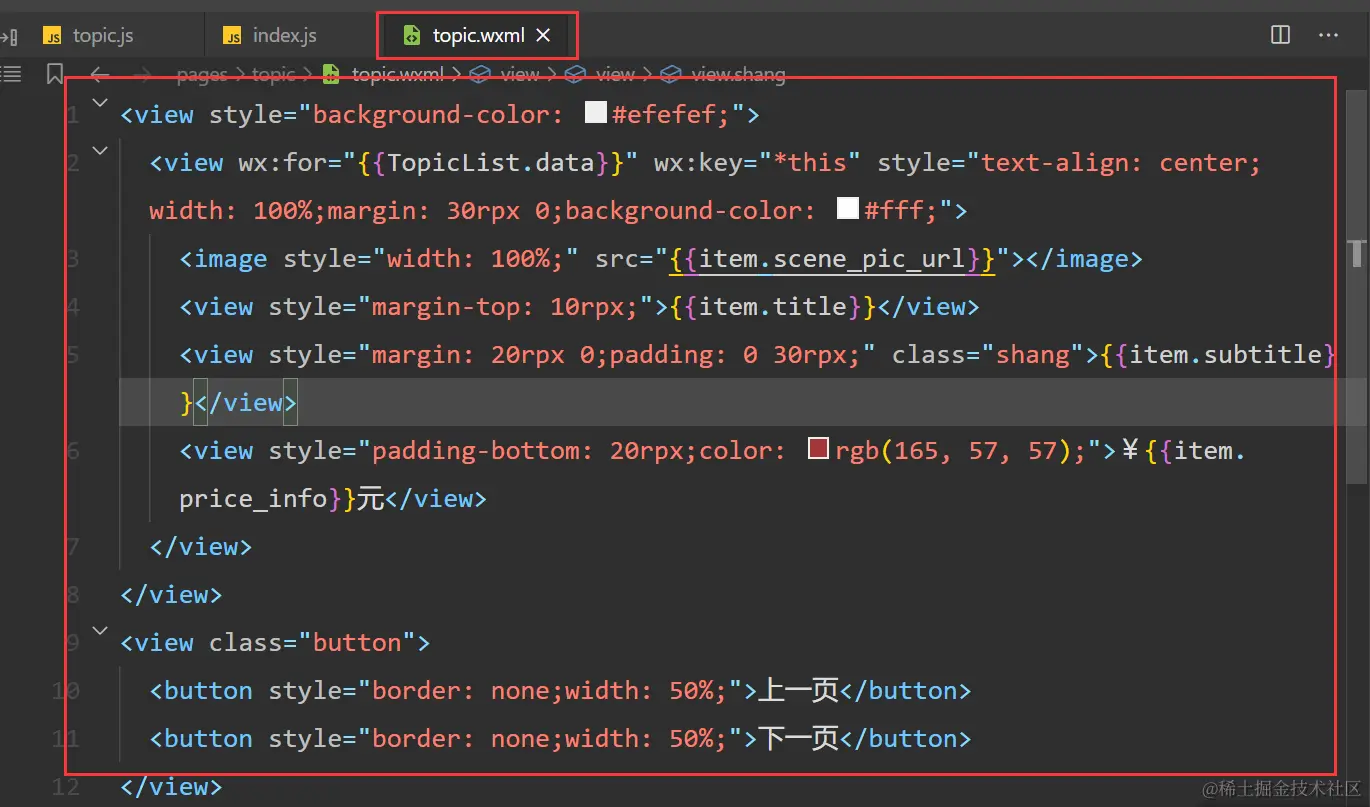Open the pages breadcrumb
Viewport: 1370px width, 807px height.
tap(201, 74)
